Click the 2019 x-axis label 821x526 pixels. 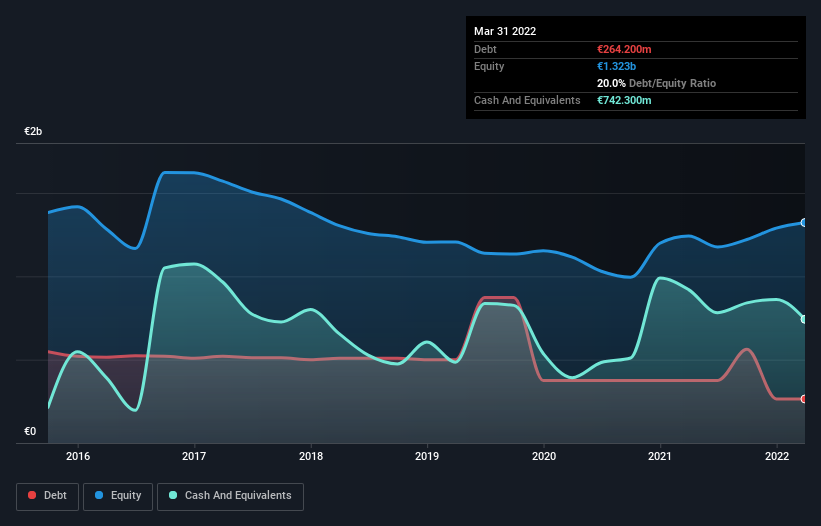(x=427, y=456)
